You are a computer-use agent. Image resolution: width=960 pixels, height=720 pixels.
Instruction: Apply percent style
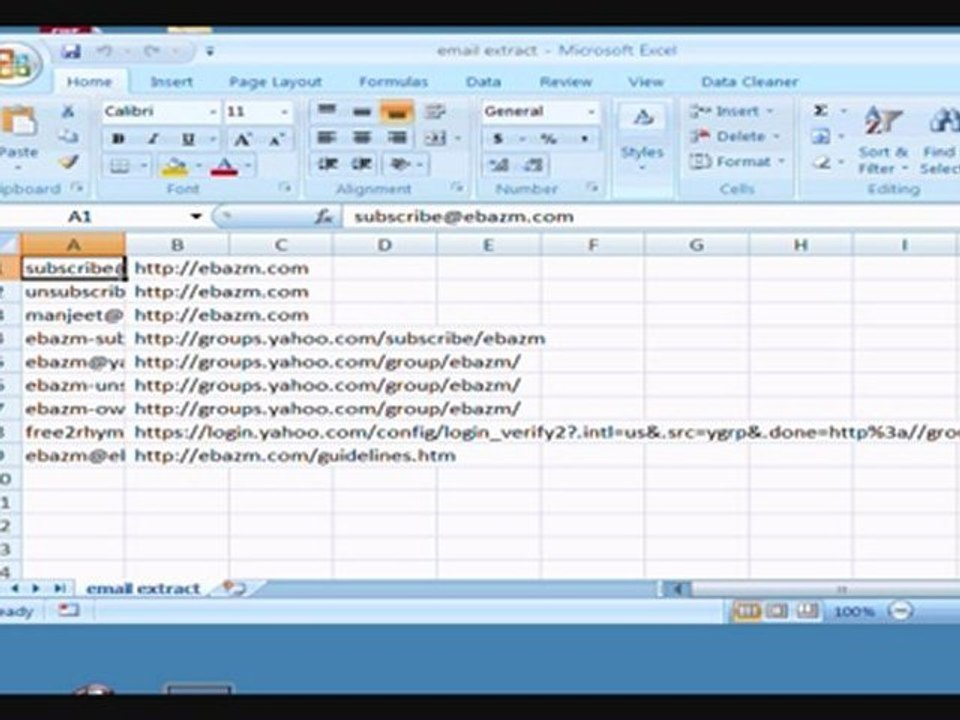pyautogui.click(x=548, y=139)
